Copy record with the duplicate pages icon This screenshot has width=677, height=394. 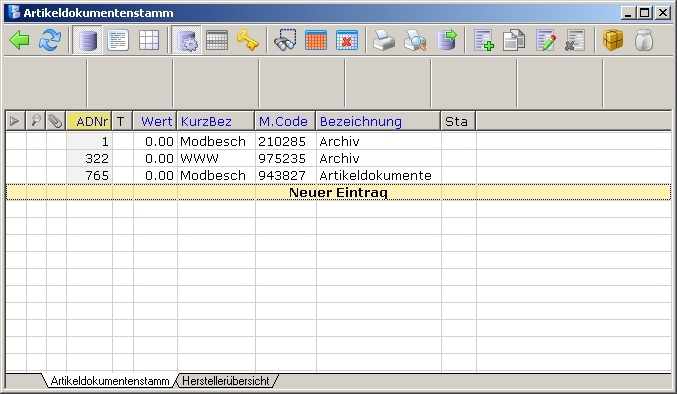click(x=514, y=40)
